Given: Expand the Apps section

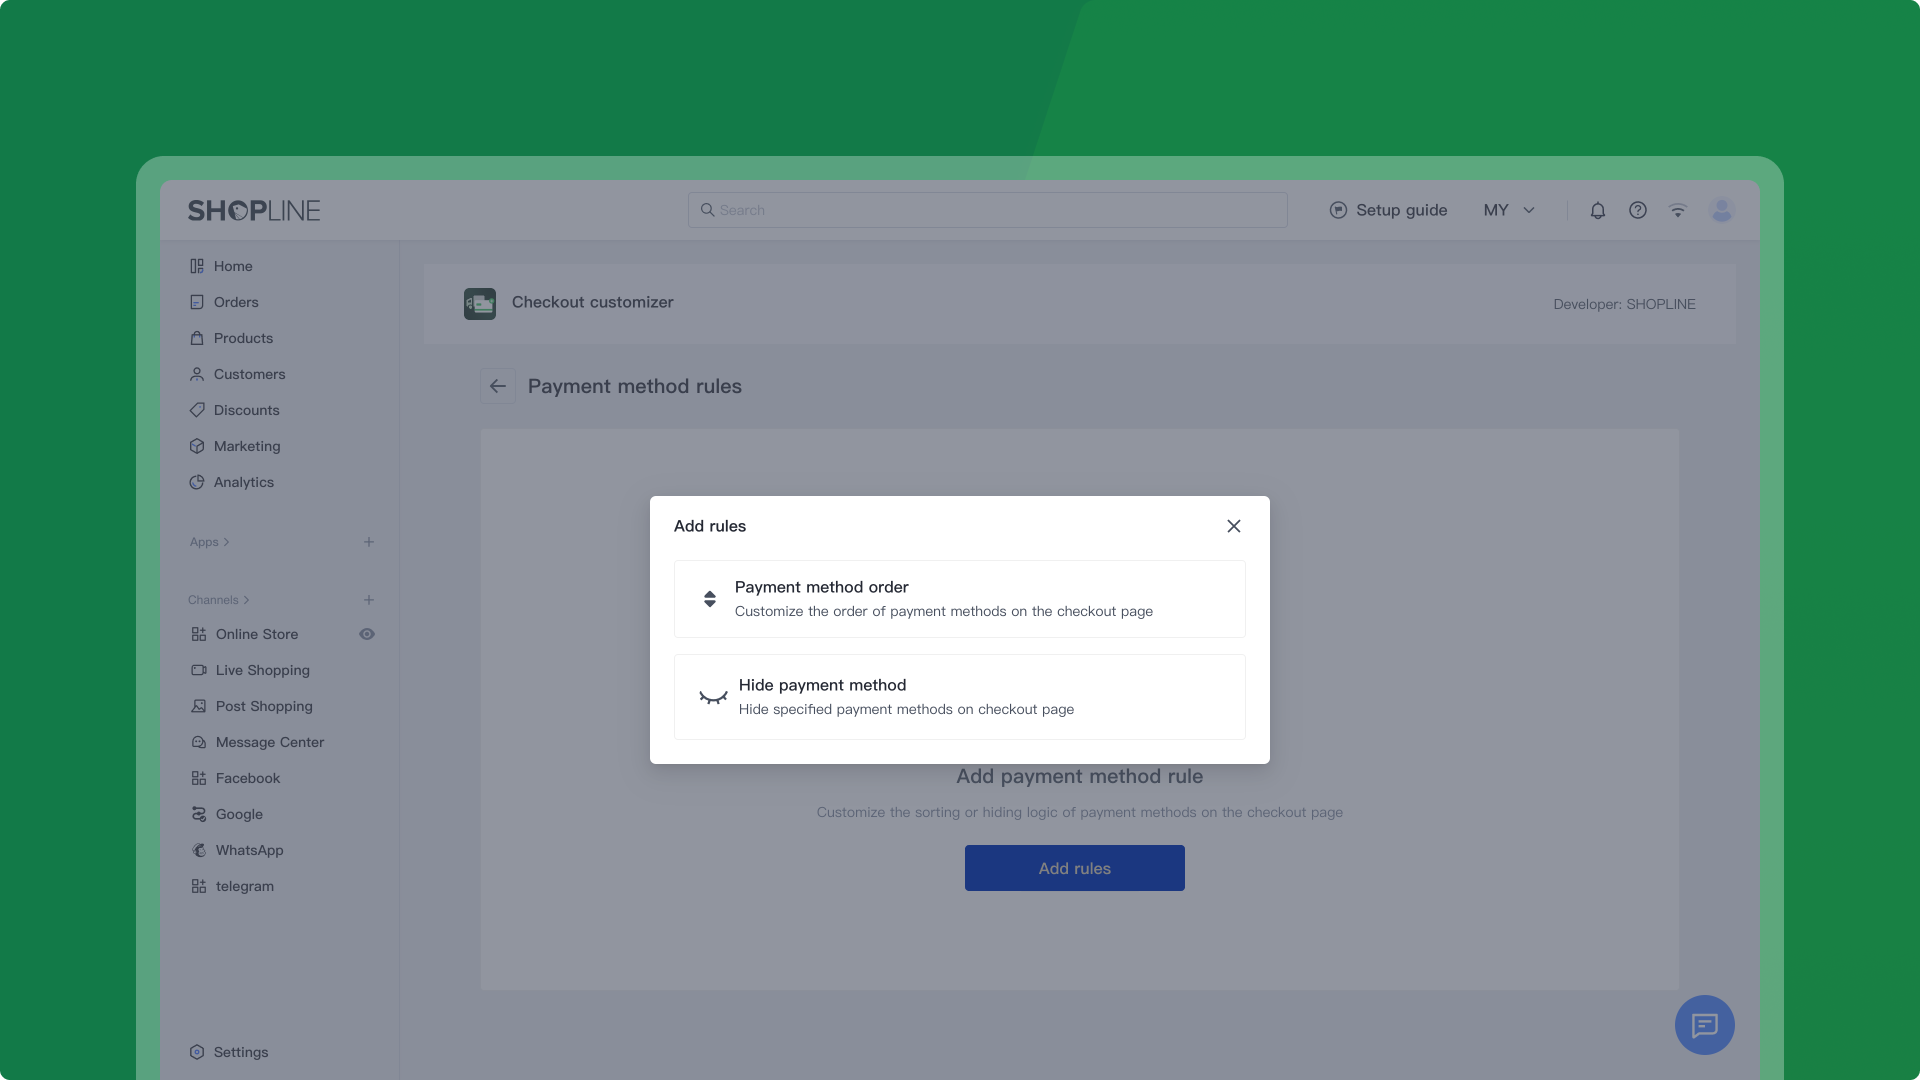Looking at the screenshot, I should (210, 542).
